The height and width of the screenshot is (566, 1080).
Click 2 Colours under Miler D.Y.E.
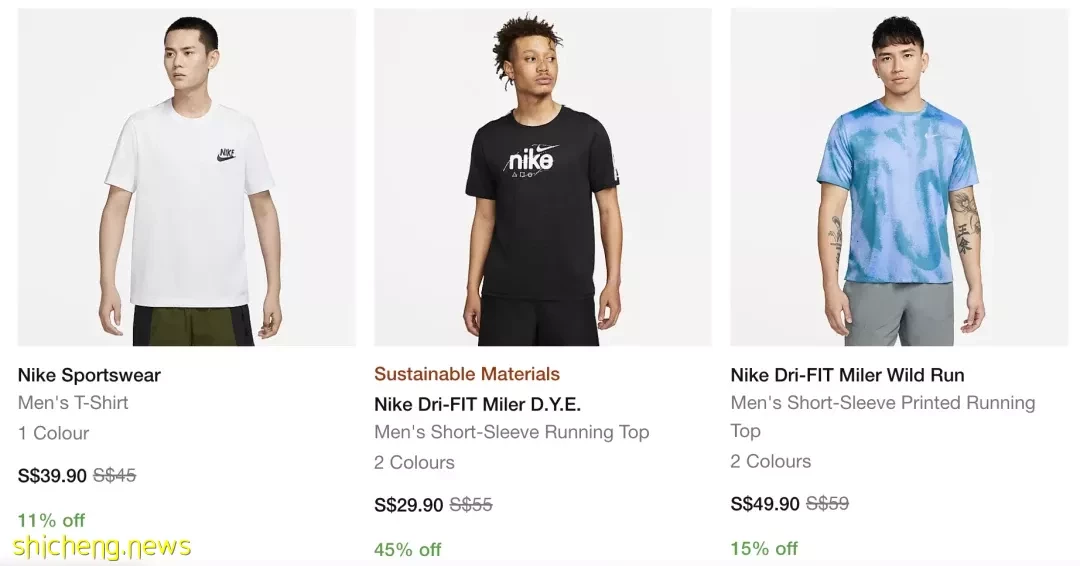tap(414, 462)
